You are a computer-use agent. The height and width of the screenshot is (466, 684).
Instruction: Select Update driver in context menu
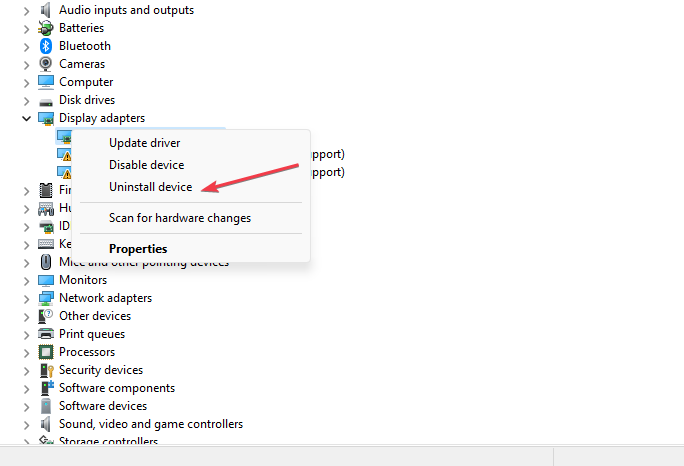click(144, 143)
